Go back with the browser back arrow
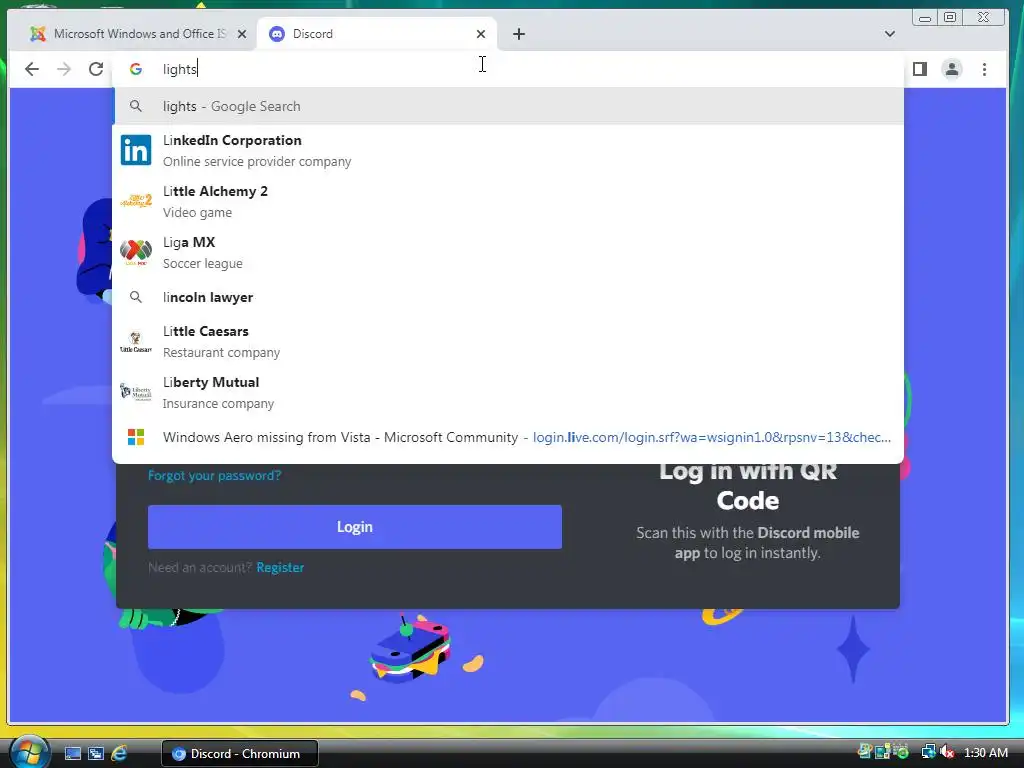The width and height of the screenshot is (1024, 768). [x=31, y=69]
